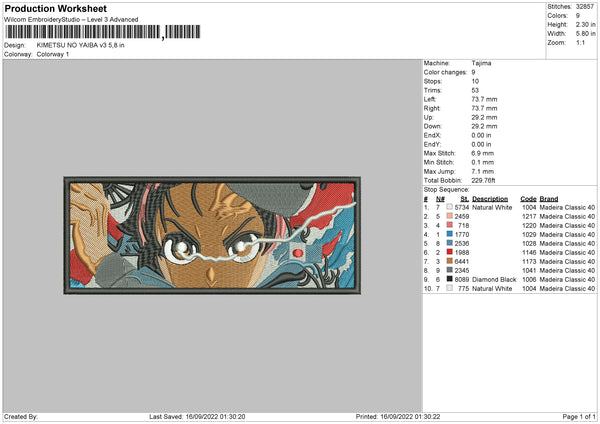600x424 pixels.
Task: Click thread code '1217' in stop 2
Action: (529, 217)
